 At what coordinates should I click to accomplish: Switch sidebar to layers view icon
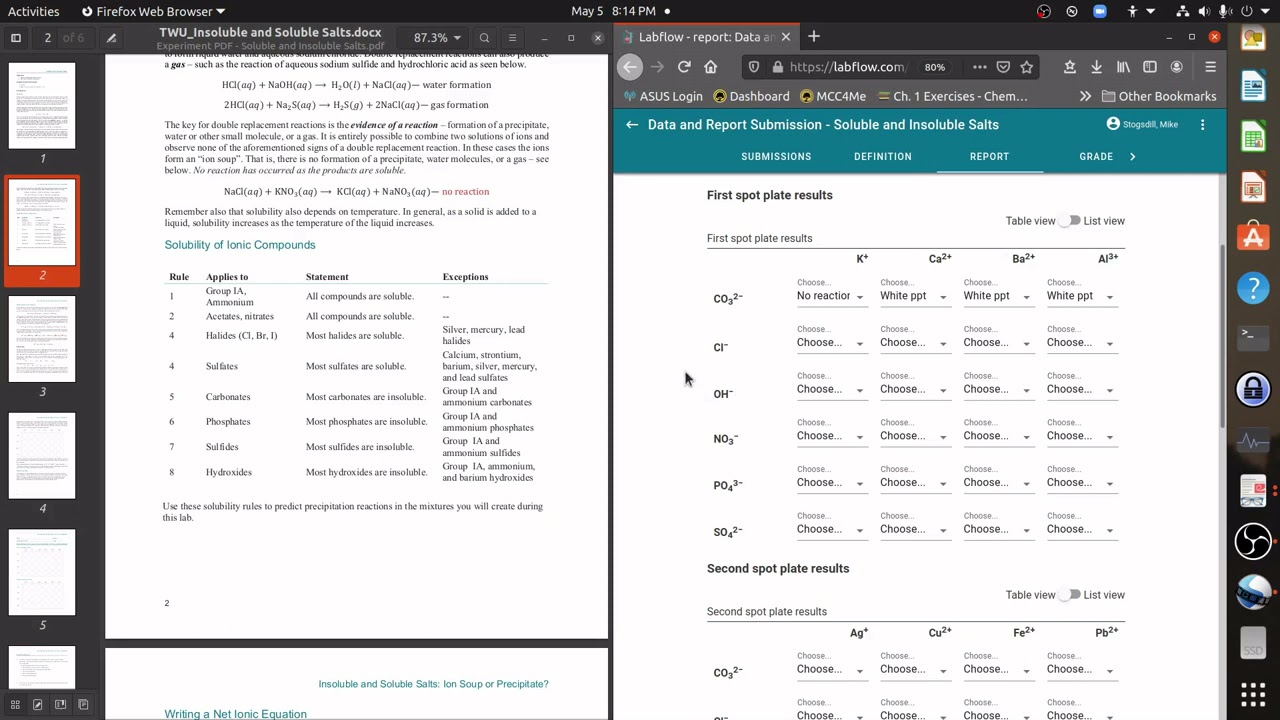(83, 705)
